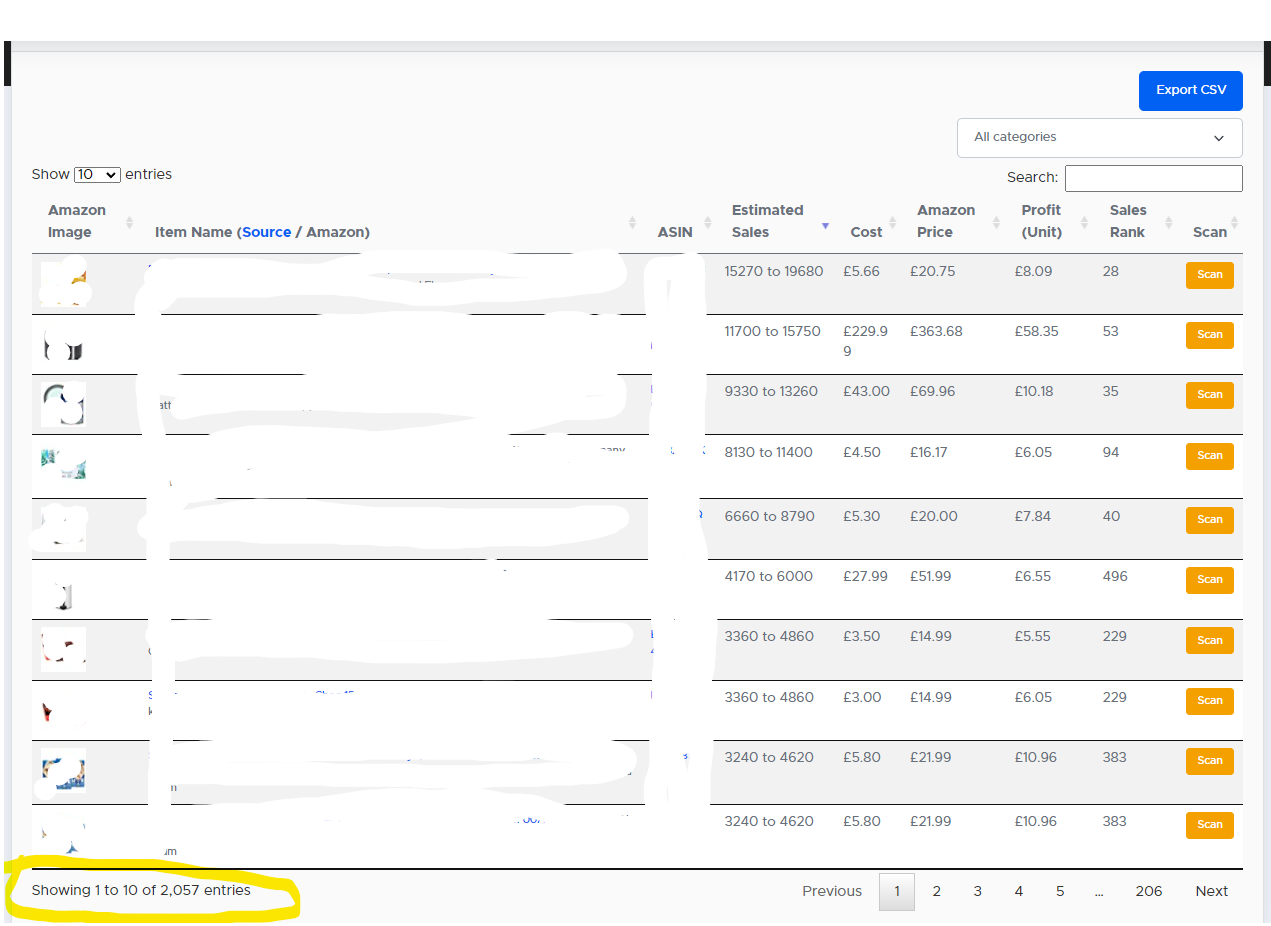1271x926 pixels.
Task: Click the Source link in header
Action: 266,232
